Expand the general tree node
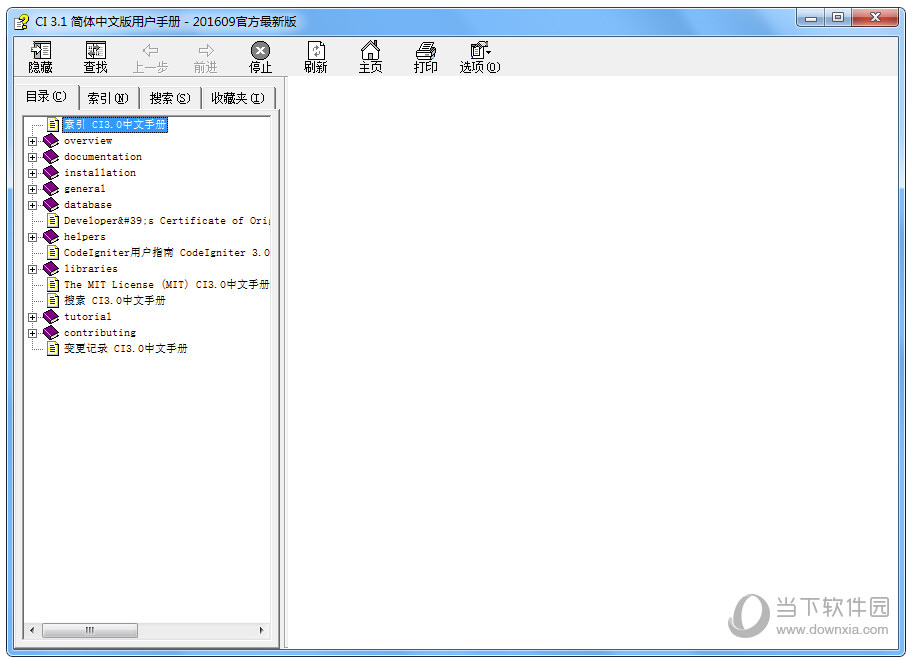The image size is (913, 659). point(33,189)
